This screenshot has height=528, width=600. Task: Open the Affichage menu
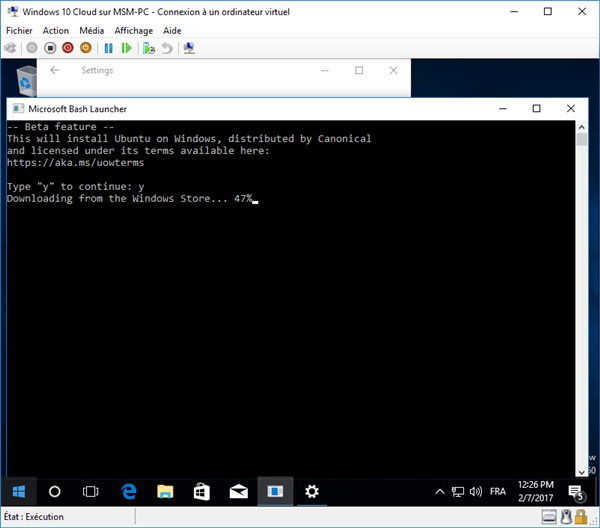[134, 31]
